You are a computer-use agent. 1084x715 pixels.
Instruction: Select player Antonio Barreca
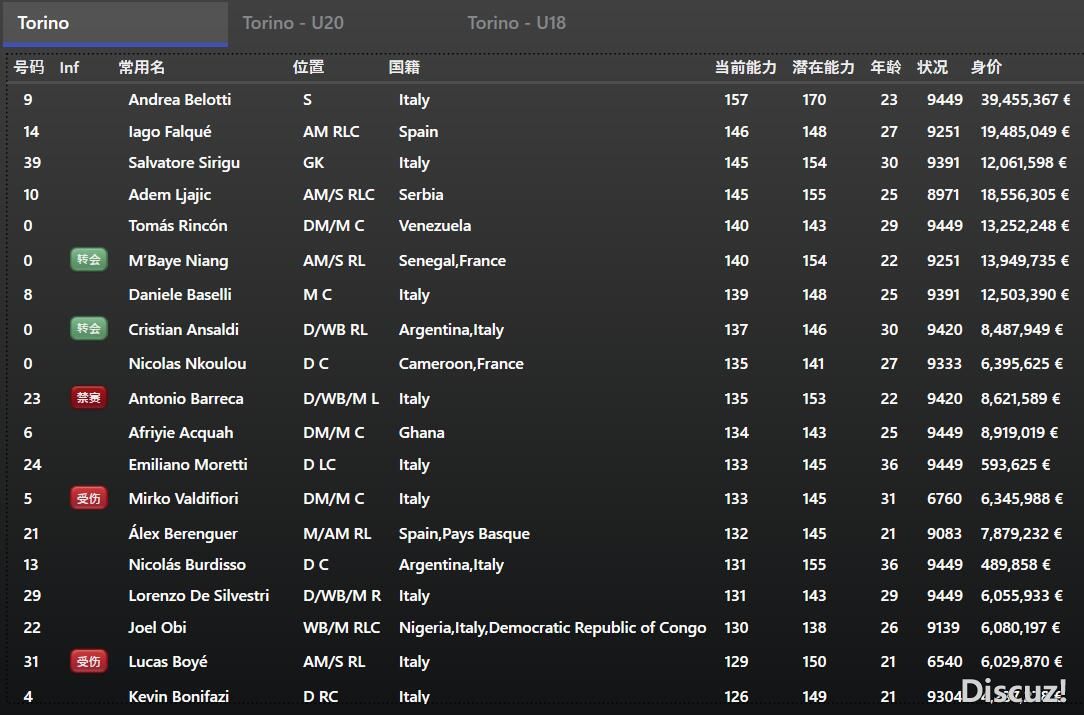point(186,398)
